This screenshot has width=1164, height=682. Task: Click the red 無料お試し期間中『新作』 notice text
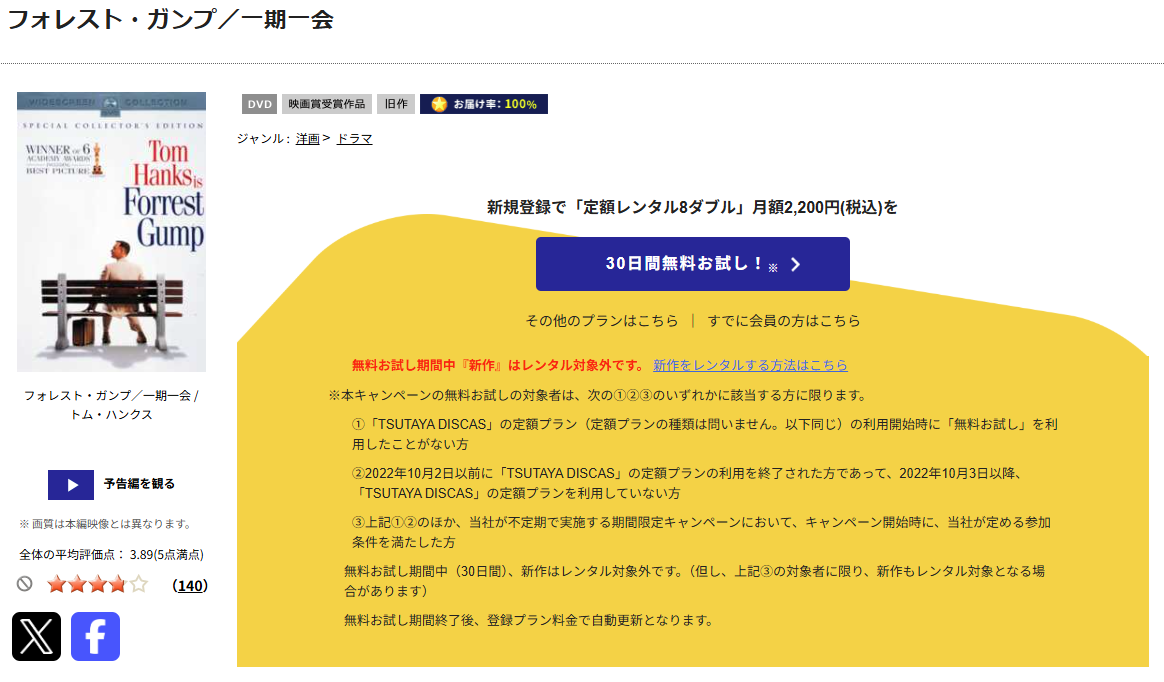coord(498,365)
